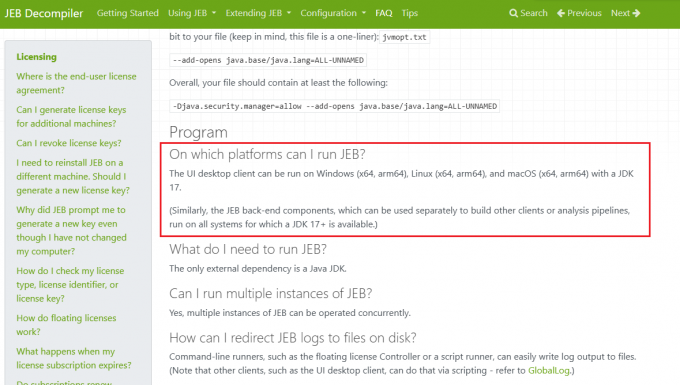Click 'On which platforms can I run JEB?' heading
Screen dimensions: 680x385
tap(267, 154)
